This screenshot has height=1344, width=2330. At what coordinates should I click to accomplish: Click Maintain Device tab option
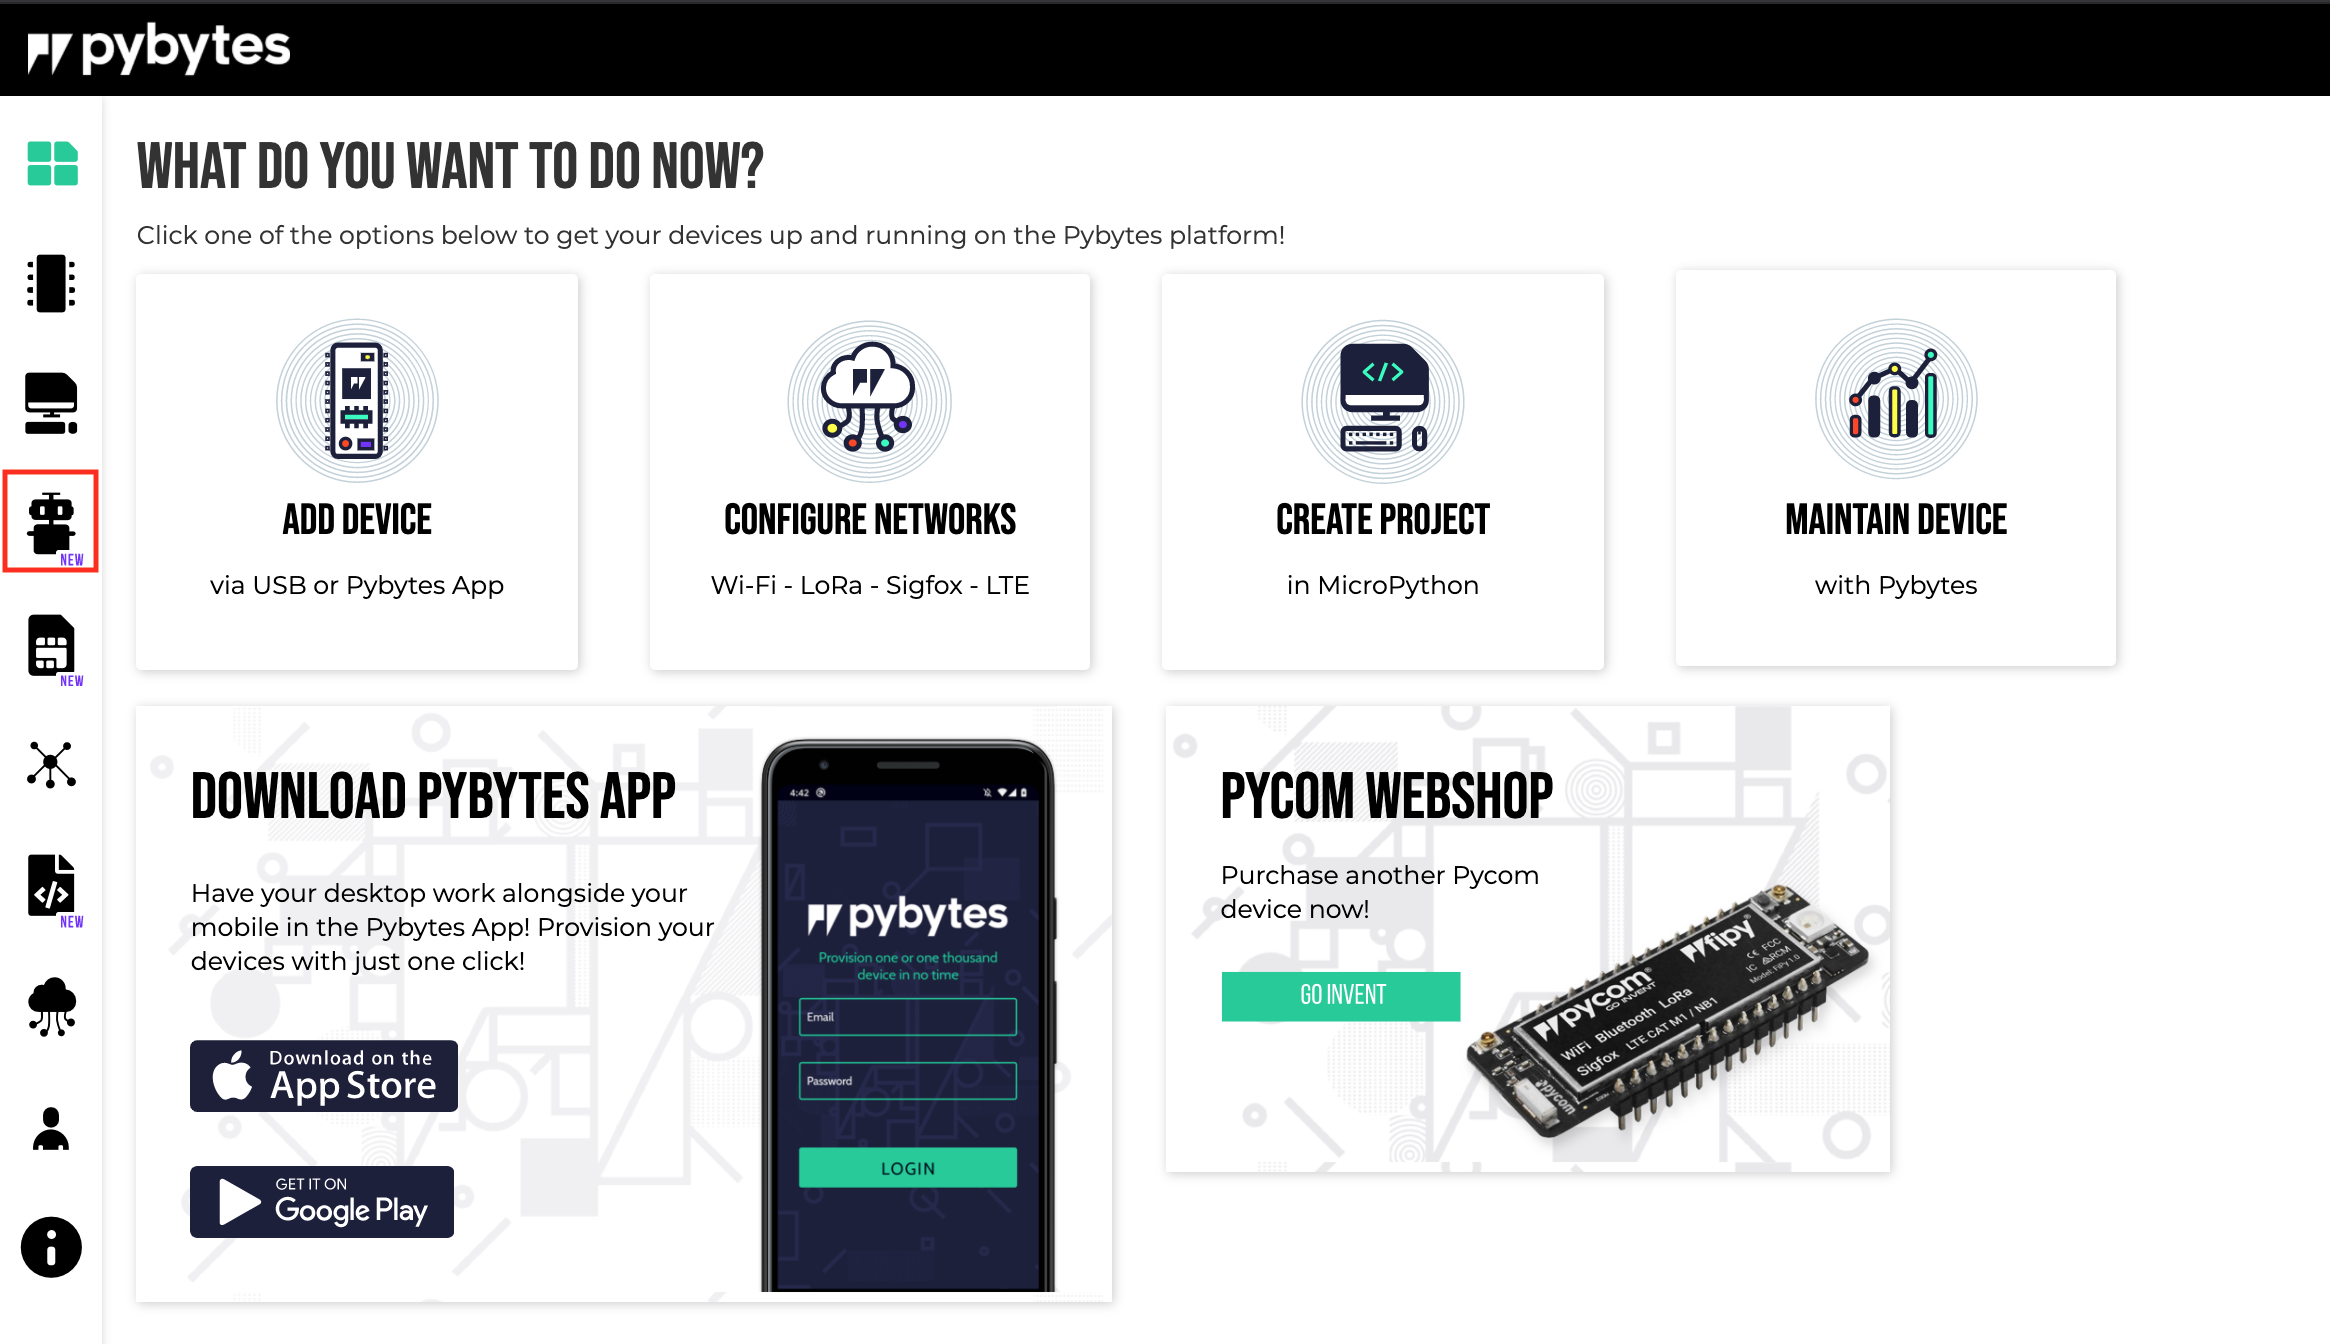coord(1895,470)
